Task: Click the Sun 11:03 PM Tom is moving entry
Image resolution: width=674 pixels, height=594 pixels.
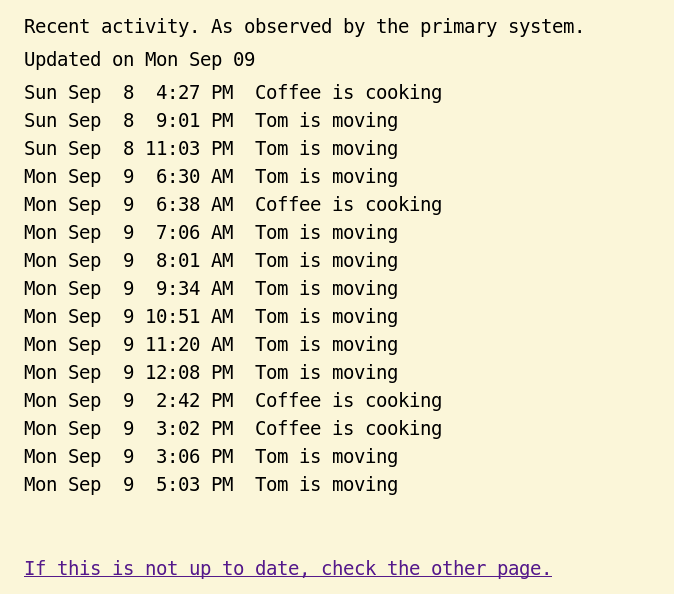Action: click(x=210, y=149)
